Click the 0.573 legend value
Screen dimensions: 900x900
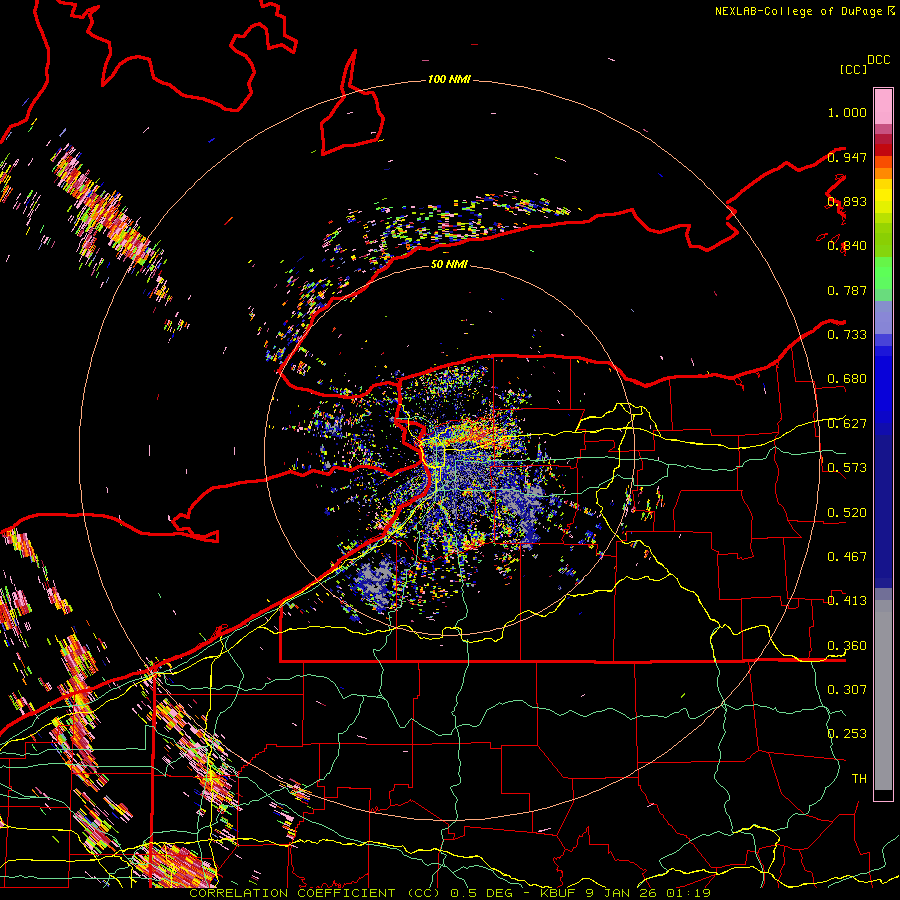pos(847,468)
